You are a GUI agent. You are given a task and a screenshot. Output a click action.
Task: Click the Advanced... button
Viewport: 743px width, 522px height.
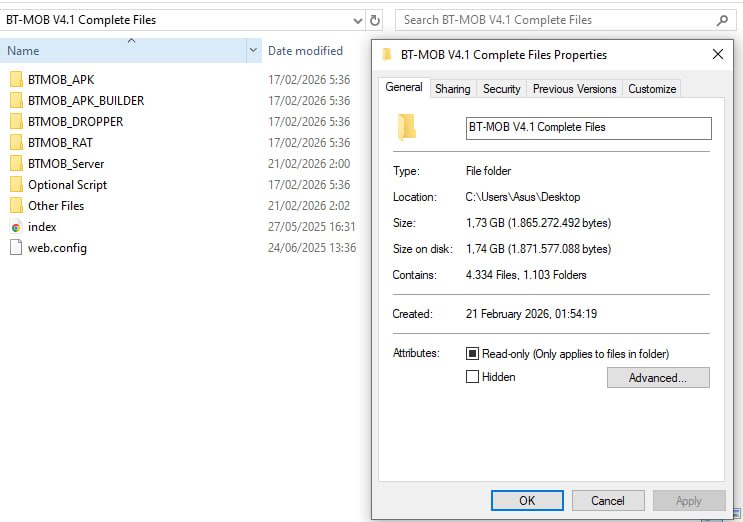(x=657, y=378)
